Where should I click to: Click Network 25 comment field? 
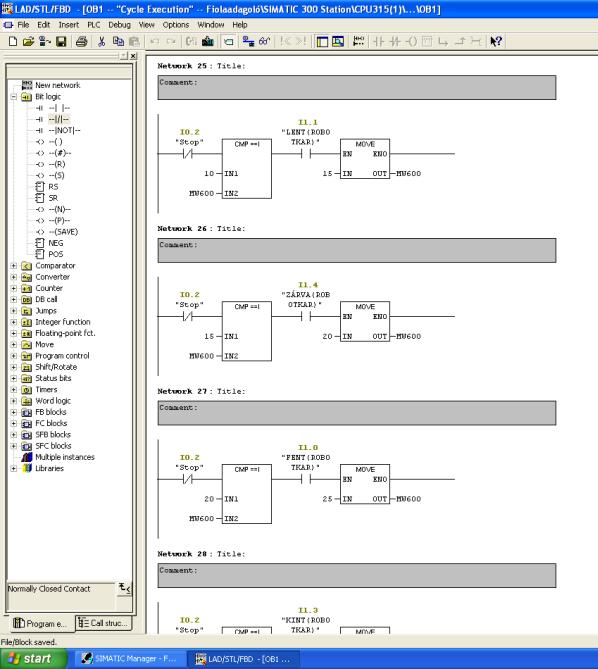357,87
